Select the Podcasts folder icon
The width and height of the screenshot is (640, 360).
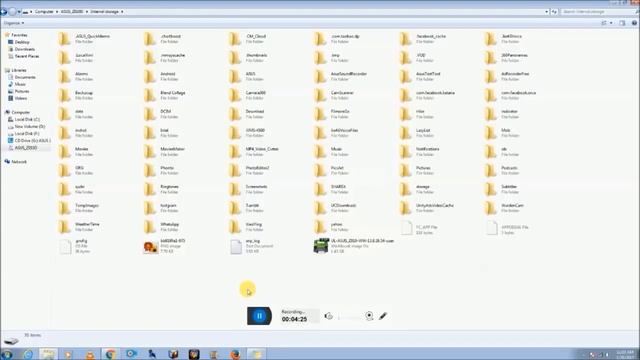[491, 170]
